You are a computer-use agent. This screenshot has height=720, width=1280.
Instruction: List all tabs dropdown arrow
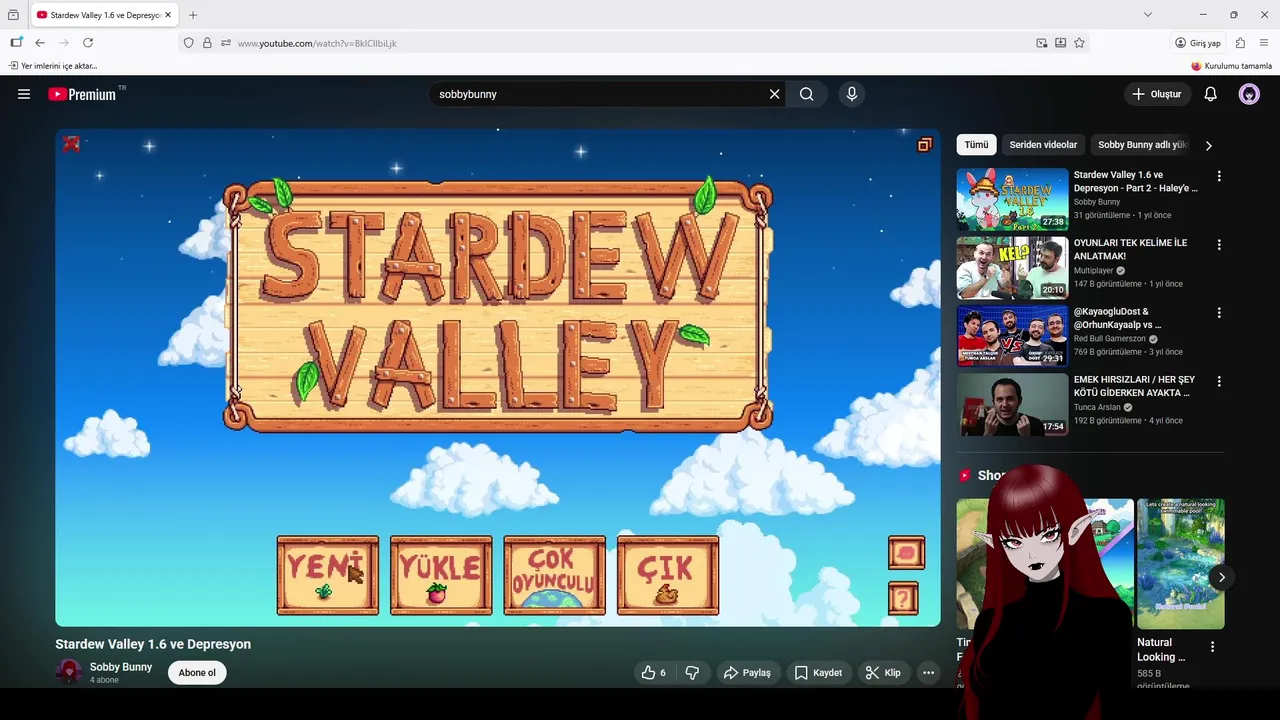1148,15
